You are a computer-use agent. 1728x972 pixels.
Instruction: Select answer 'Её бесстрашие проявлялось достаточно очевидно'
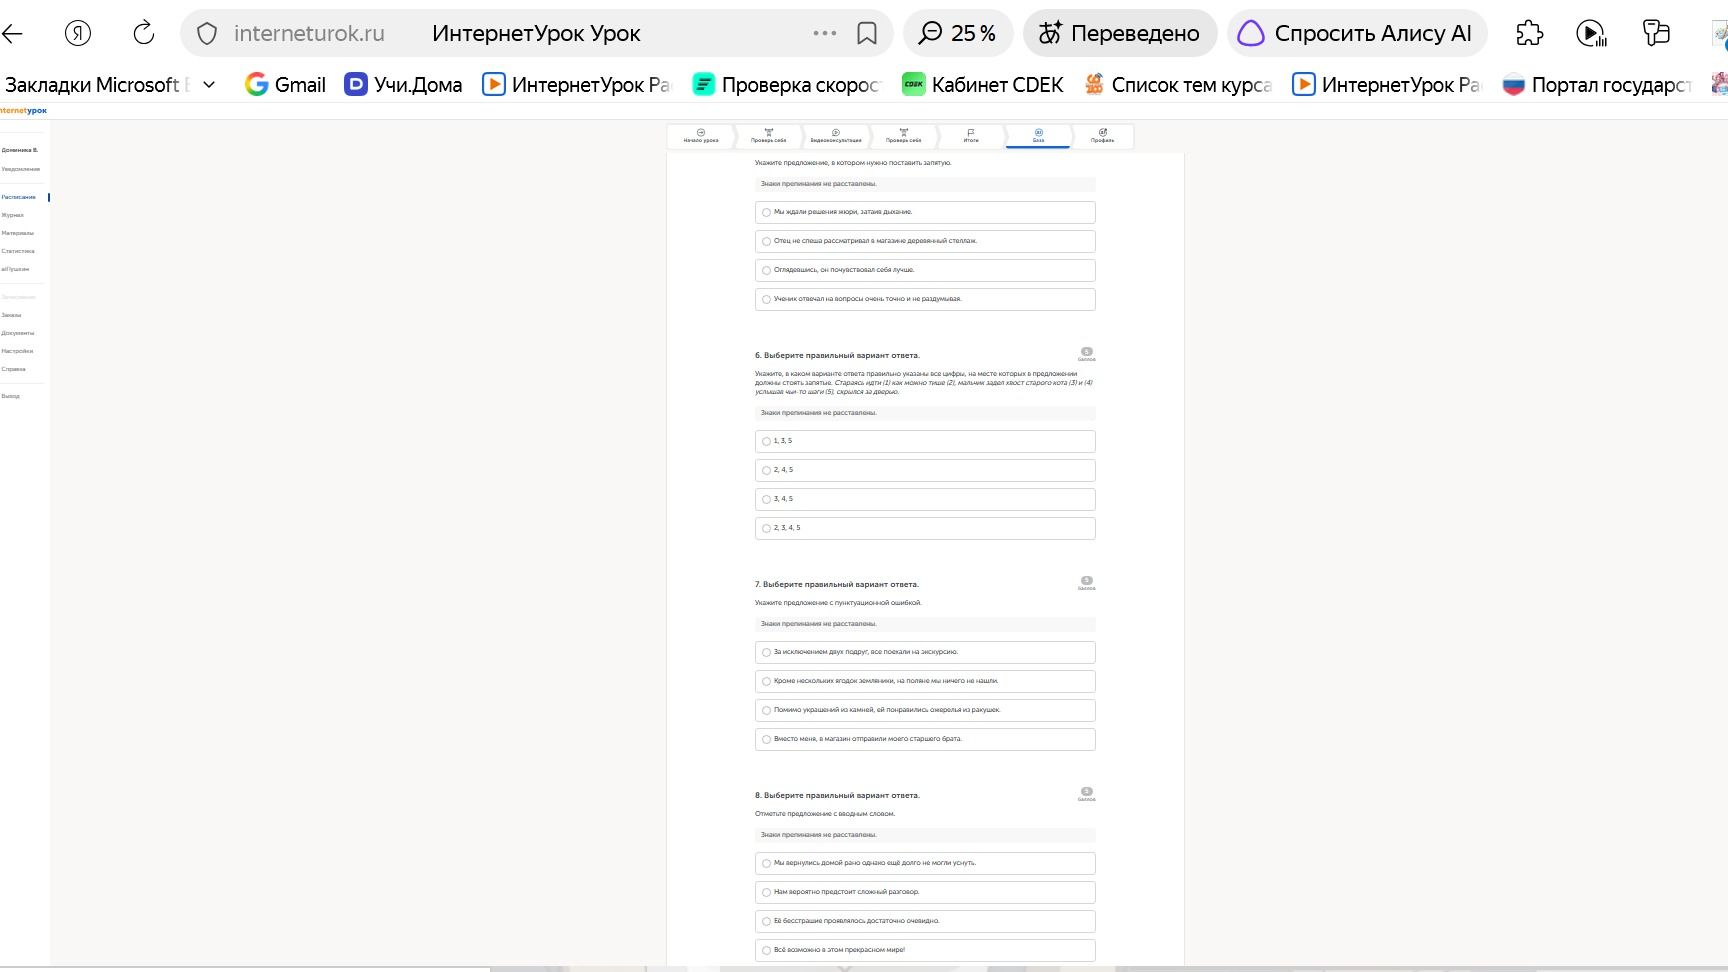(925, 921)
